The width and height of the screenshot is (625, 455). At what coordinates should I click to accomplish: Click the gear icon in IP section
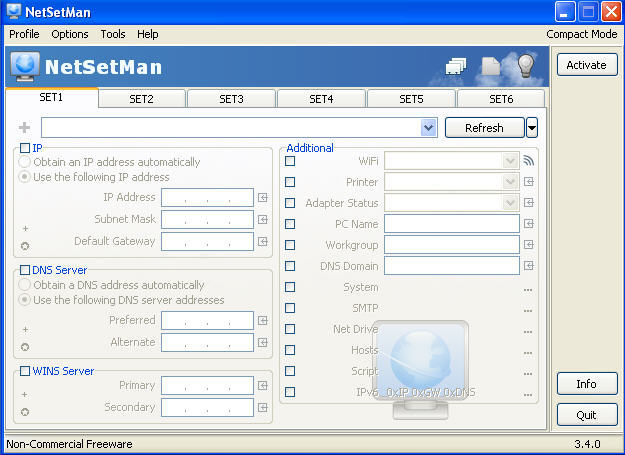click(x=25, y=246)
